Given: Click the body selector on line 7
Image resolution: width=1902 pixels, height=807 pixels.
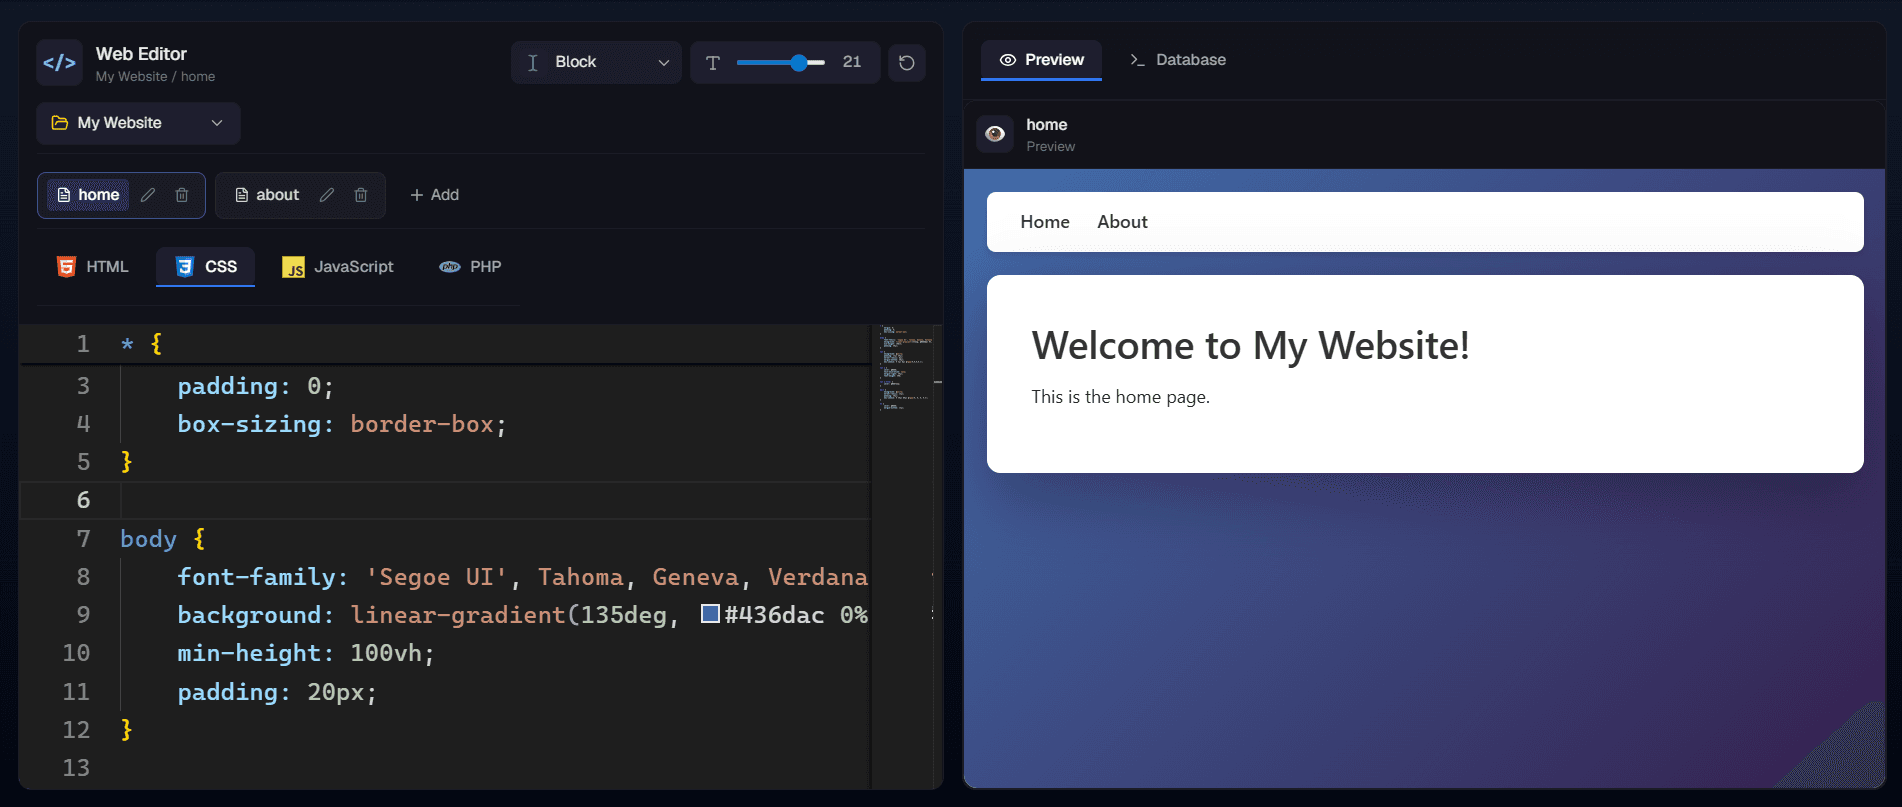Looking at the screenshot, I should (148, 539).
